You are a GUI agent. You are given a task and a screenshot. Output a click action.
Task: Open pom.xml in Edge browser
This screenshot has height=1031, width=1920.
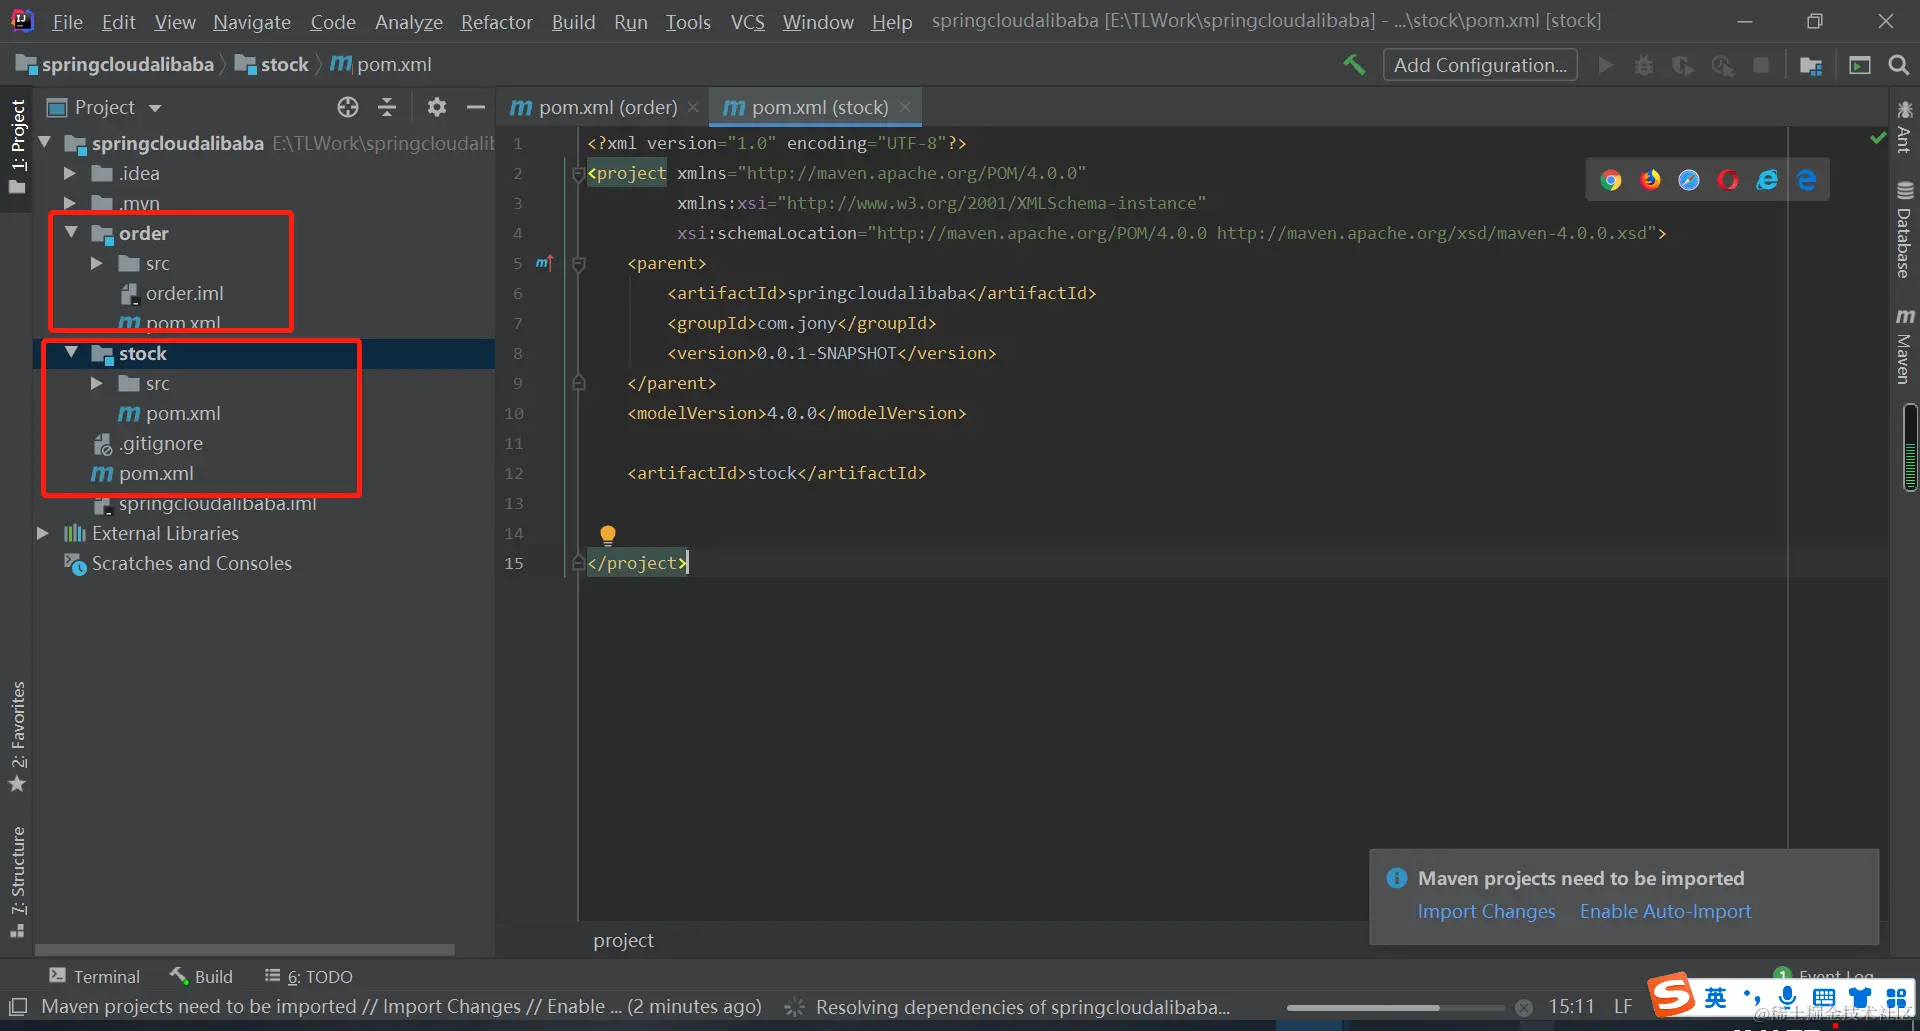pos(1806,180)
